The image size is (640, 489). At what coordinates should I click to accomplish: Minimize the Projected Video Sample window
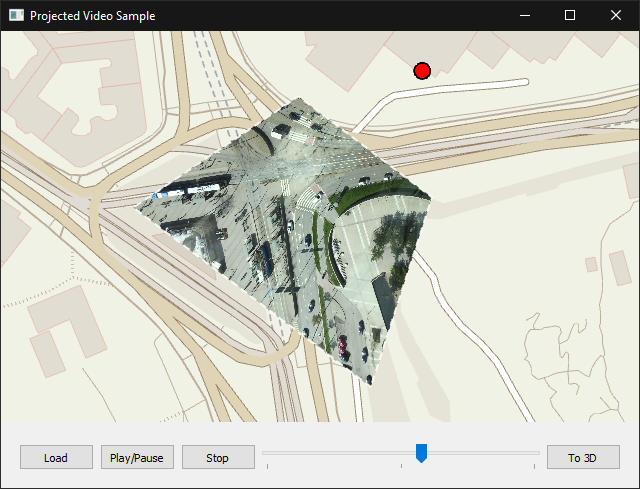[x=524, y=15]
